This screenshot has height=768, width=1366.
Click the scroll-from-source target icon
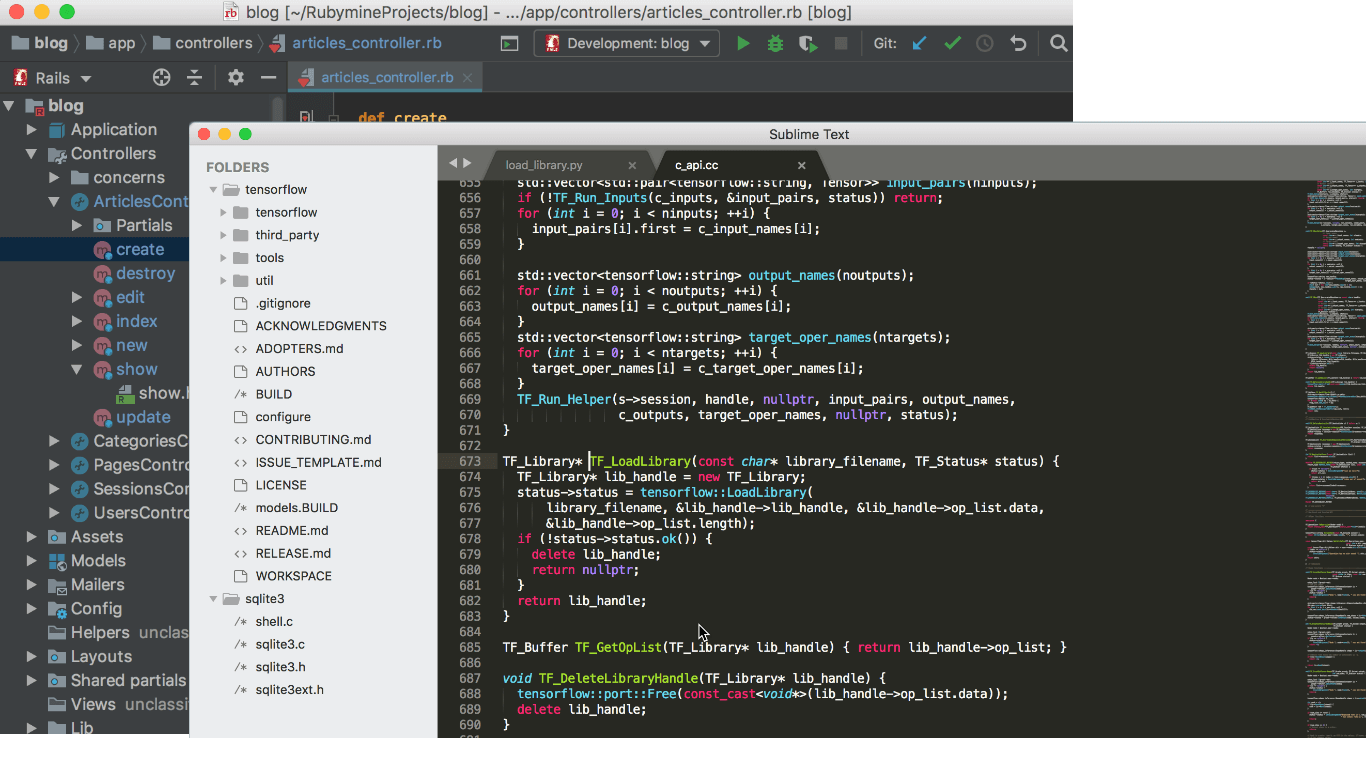click(x=161, y=78)
